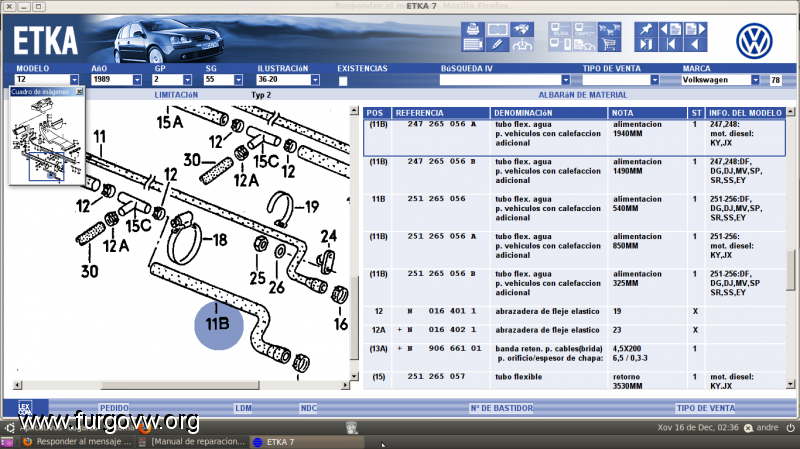Switch to Responder al mensaje taskbar window
The height and width of the screenshot is (449, 800).
coord(77,442)
